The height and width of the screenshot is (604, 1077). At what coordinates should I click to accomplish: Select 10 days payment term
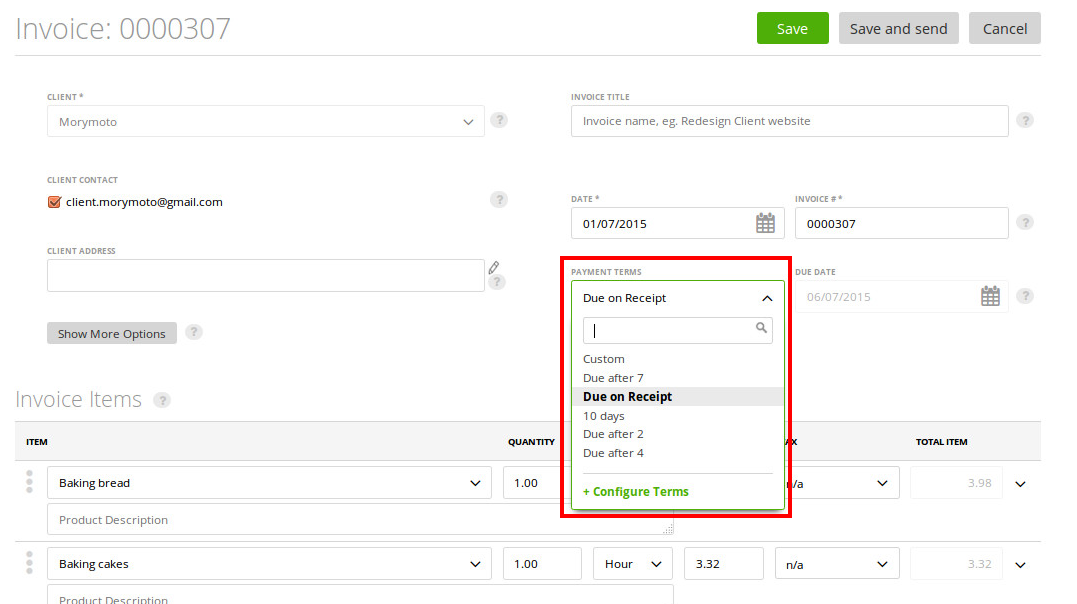(677, 416)
